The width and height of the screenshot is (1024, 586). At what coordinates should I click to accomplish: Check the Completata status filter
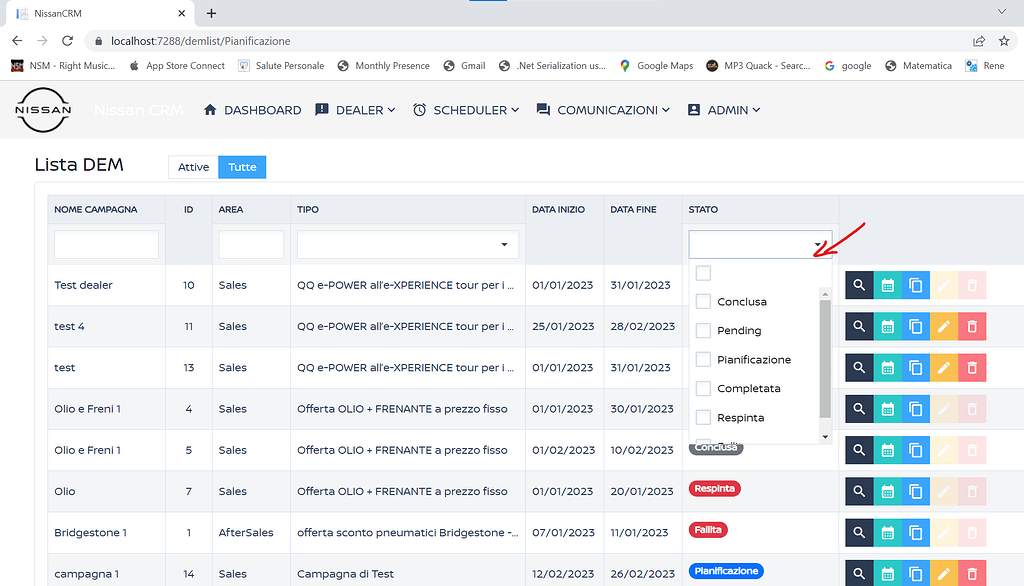pyautogui.click(x=703, y=388)
